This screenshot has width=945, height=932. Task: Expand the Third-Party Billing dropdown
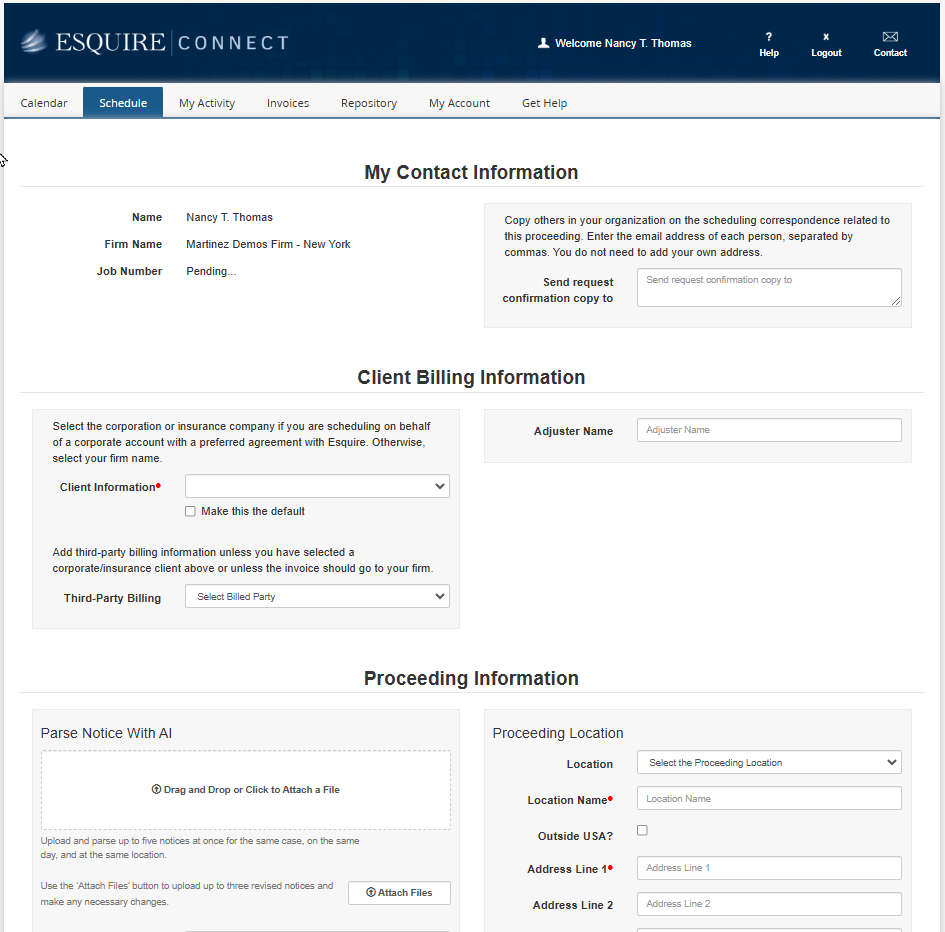[317, 597]
